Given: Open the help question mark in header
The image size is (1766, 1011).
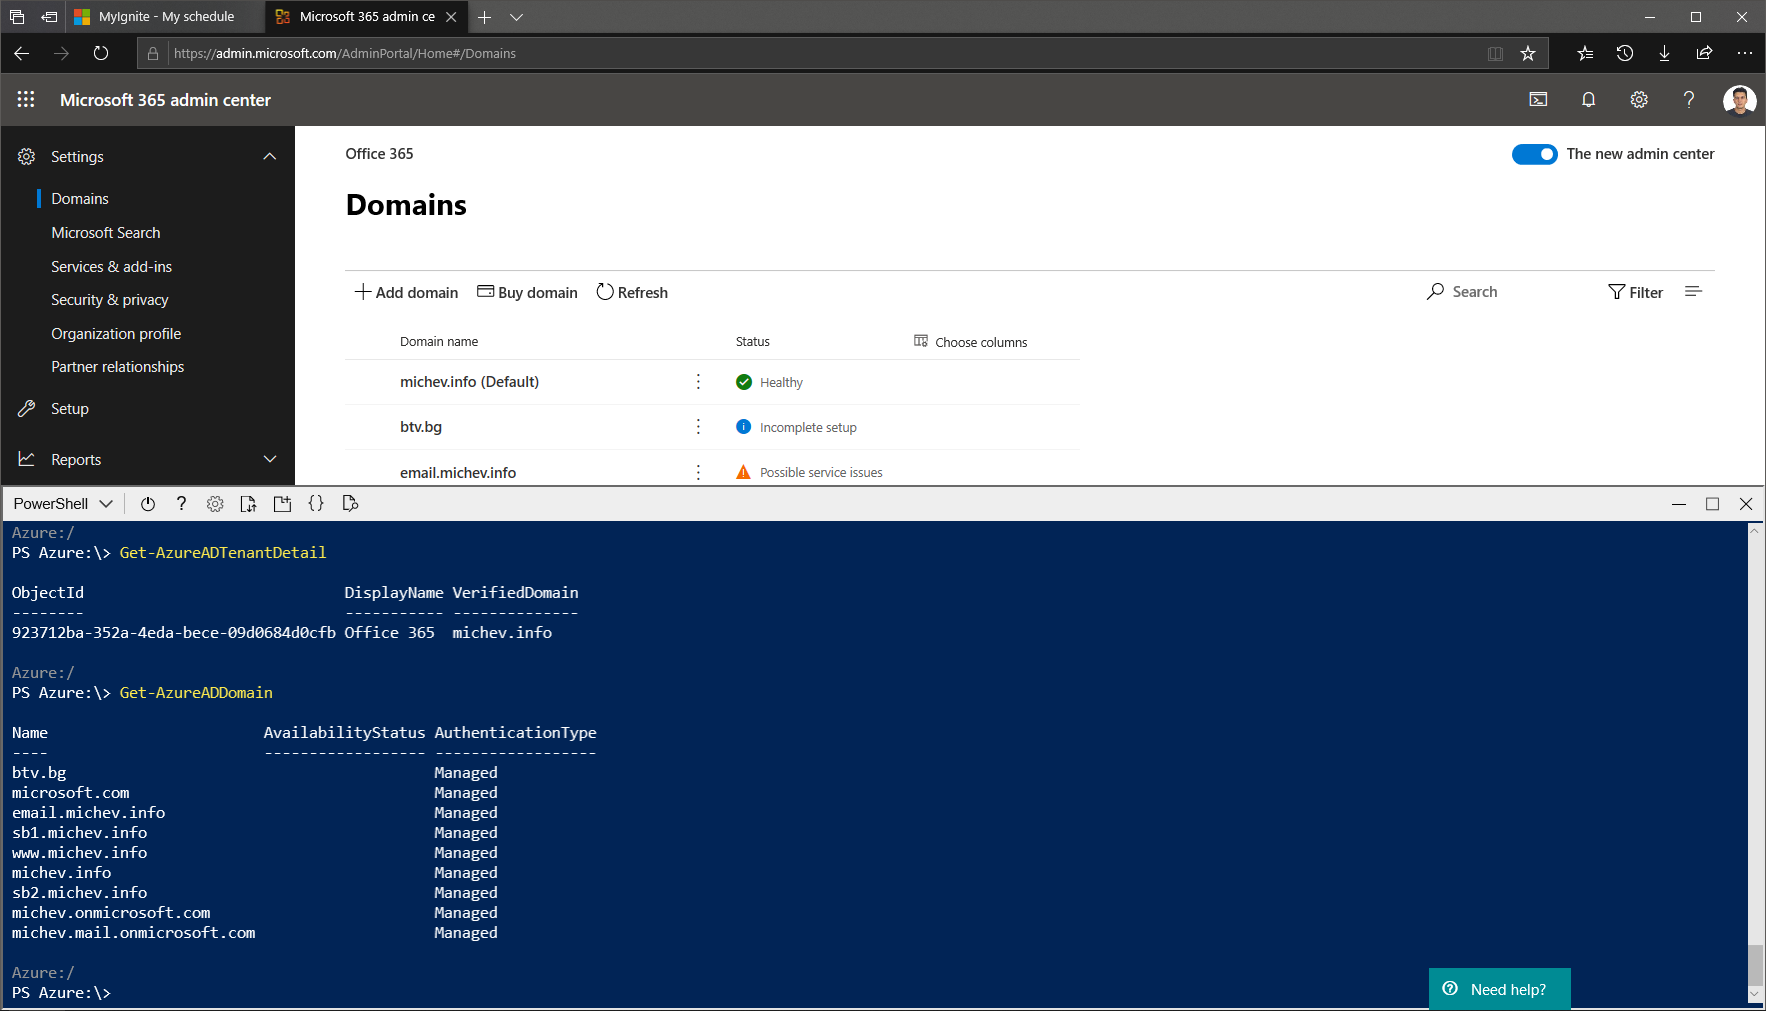Looking at the screenshot, I should coord(1688,99).
